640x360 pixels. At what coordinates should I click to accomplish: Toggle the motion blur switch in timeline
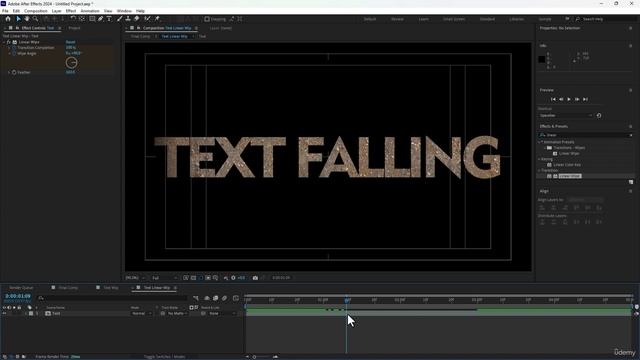tap(224, 298)
